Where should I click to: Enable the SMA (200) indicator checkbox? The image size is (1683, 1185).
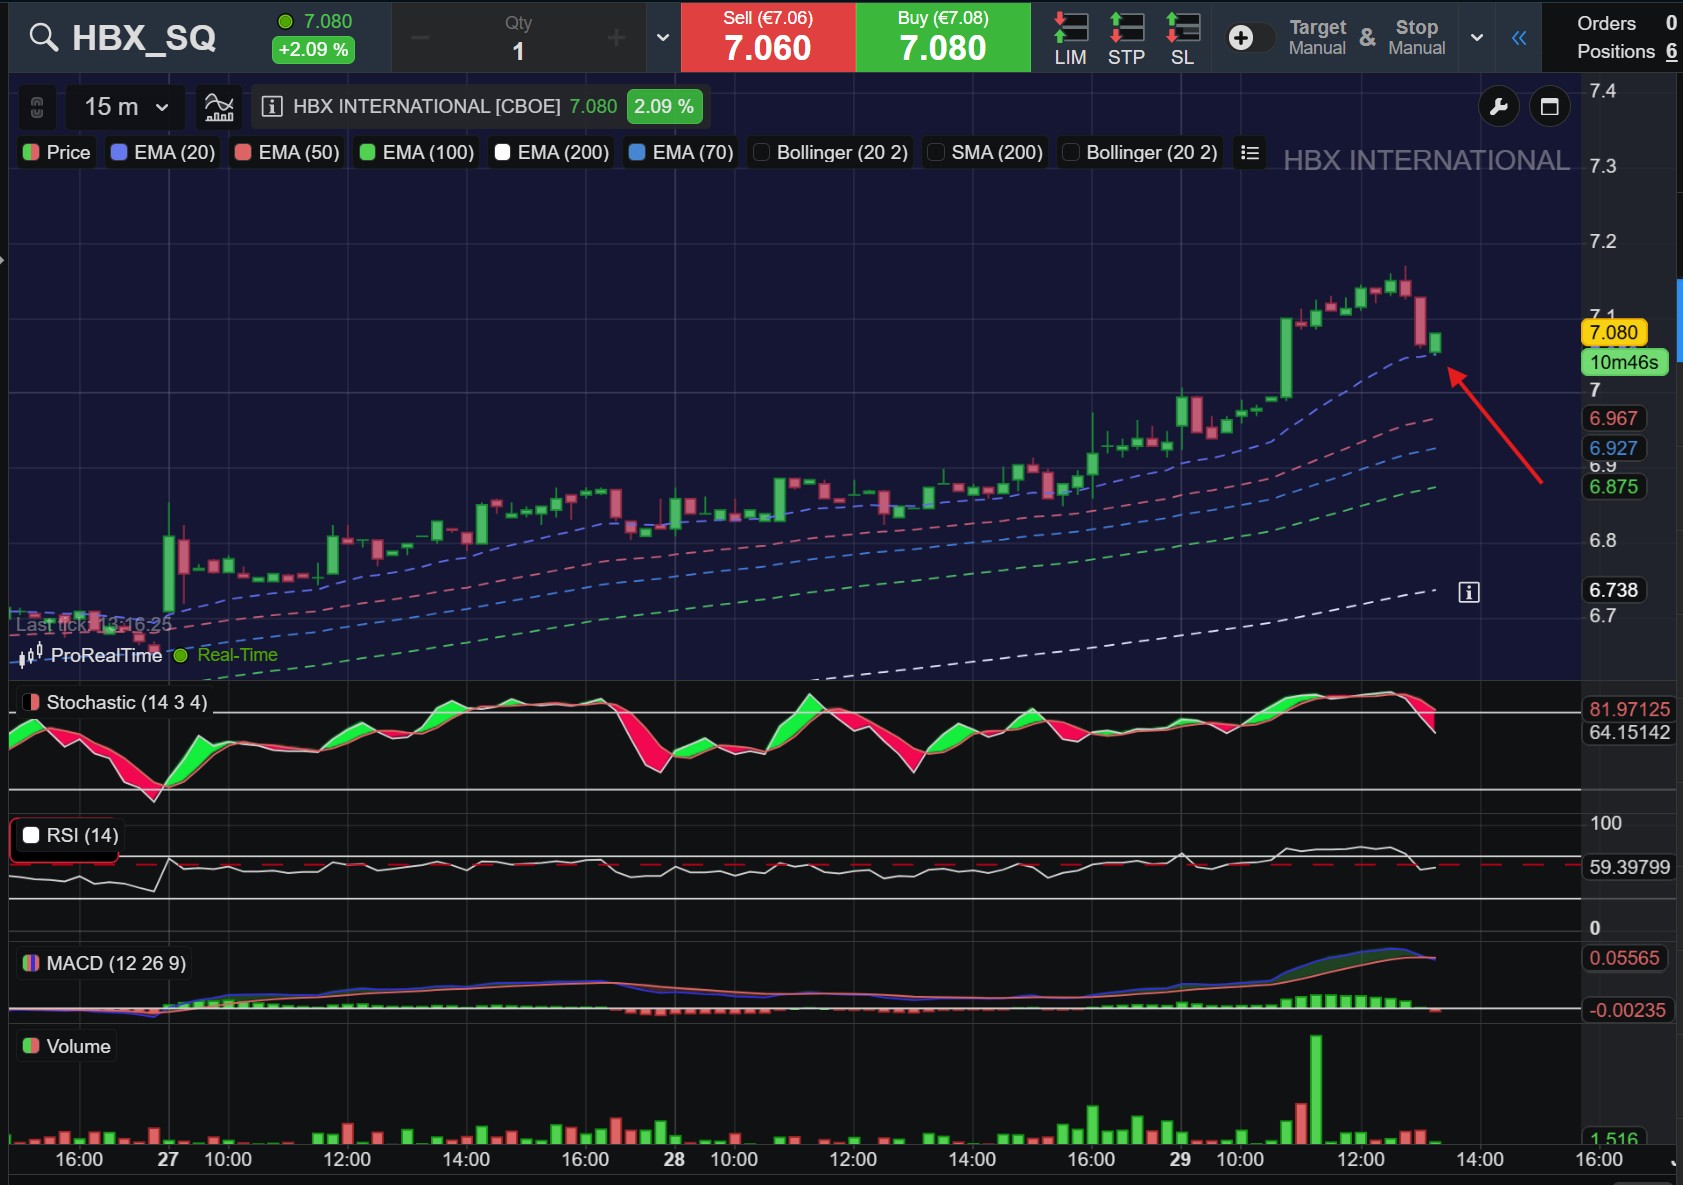937,152
